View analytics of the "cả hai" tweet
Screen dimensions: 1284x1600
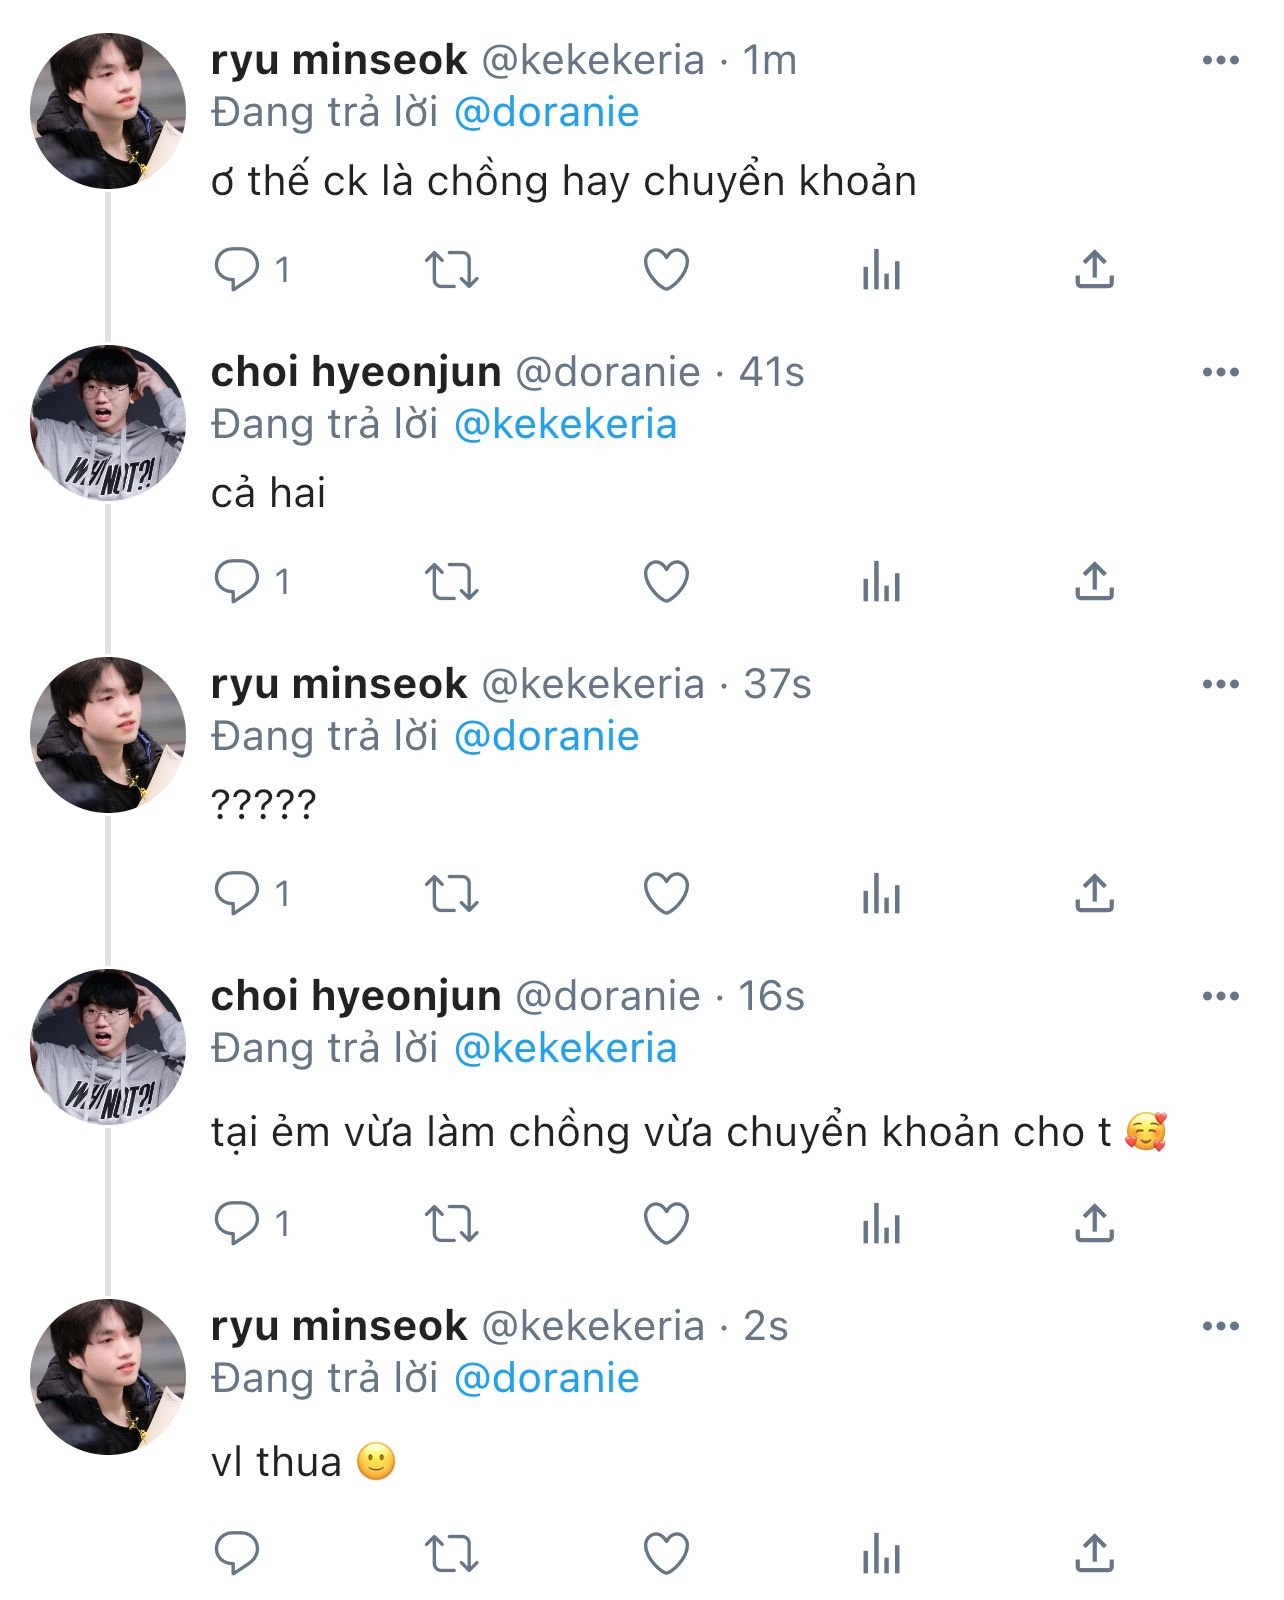point(881,582)
